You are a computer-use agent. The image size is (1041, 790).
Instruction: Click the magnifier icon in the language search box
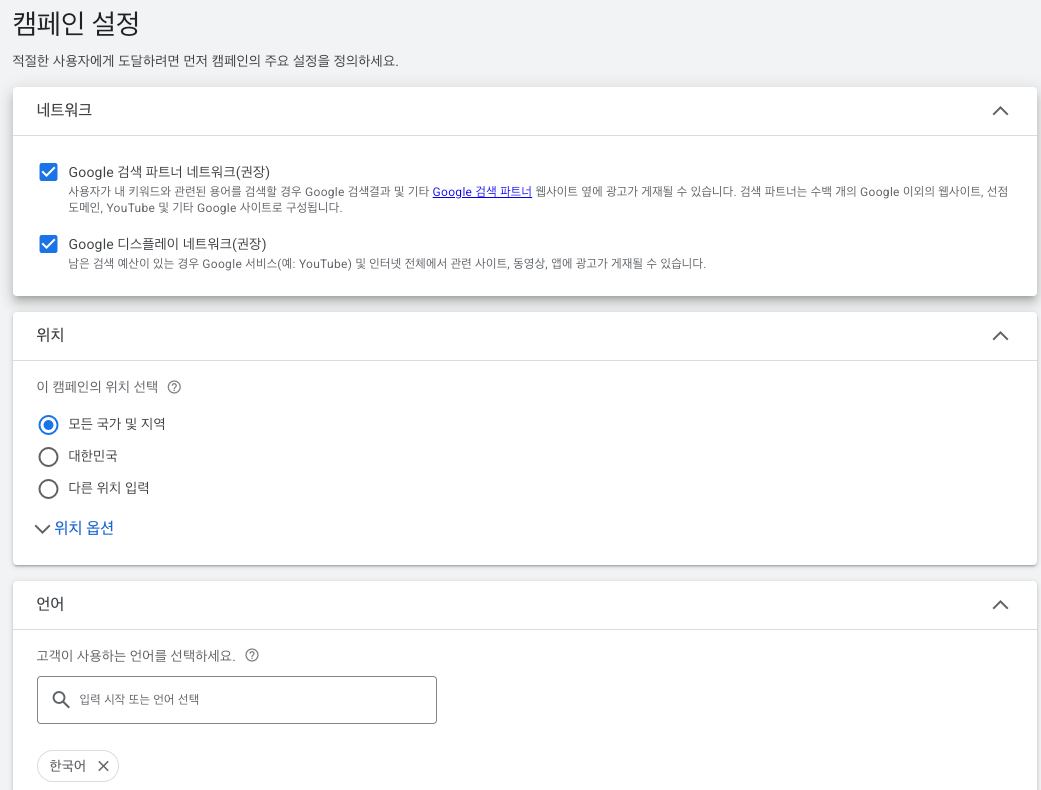point(61,700)
